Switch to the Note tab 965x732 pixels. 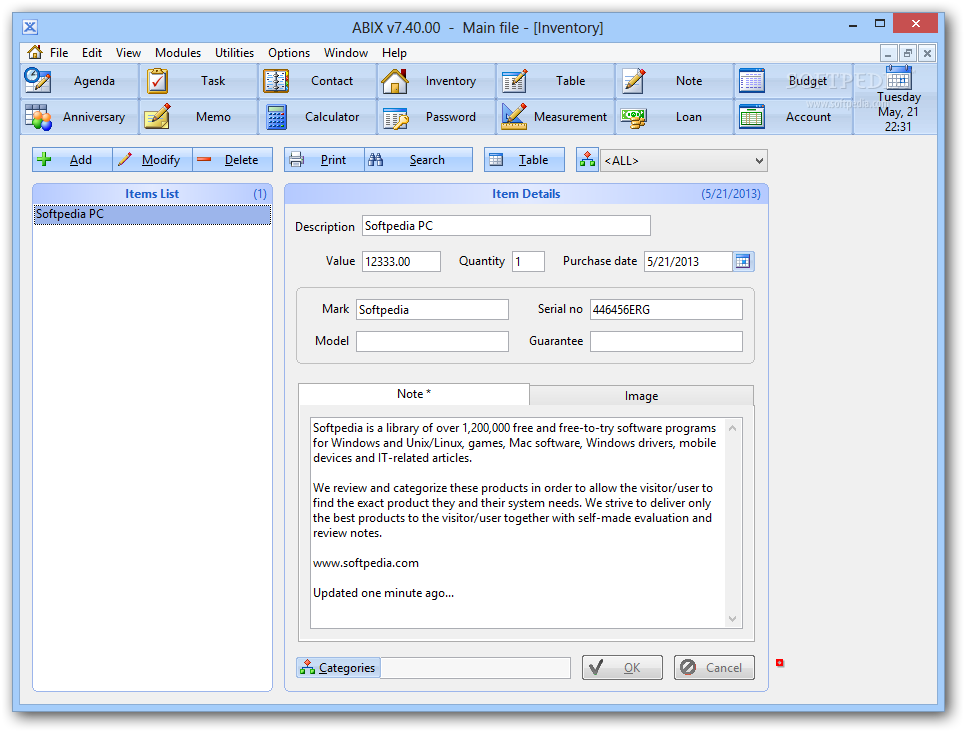tap(414, 394)
